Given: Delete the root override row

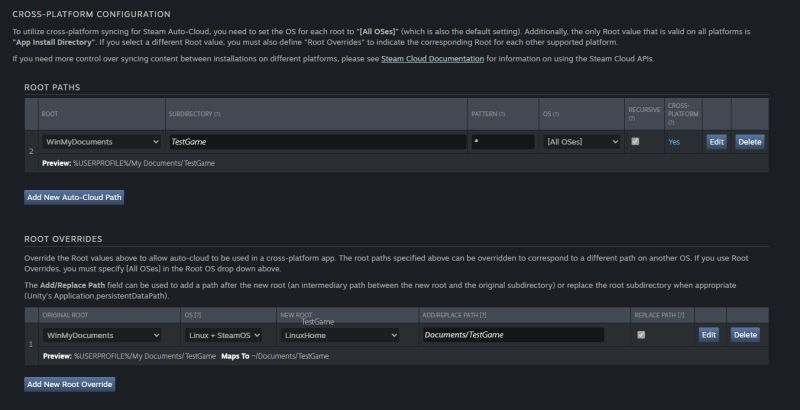Looking at the screenshot, I should point(745,335).
